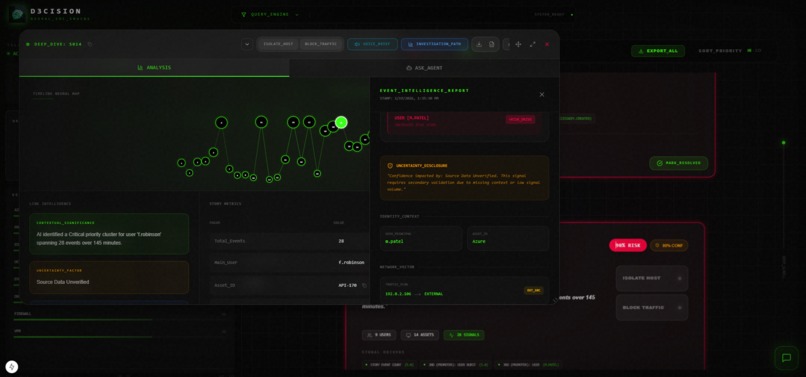The image size is (806, 377).
Task: Click the teal button left of INVESTIGATION_PATH
Action: [x=372, y=44]
